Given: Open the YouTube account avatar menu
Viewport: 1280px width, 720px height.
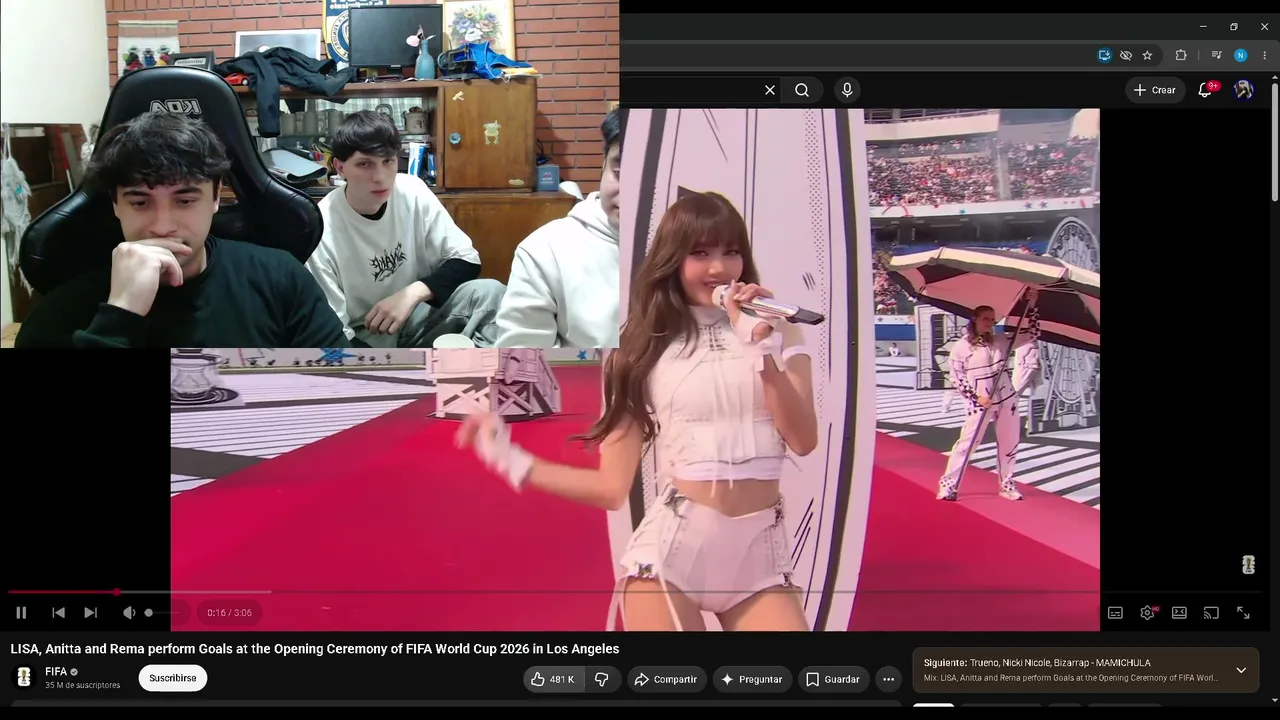Looking at the screenshot, I should click(x=1244, y=90).
